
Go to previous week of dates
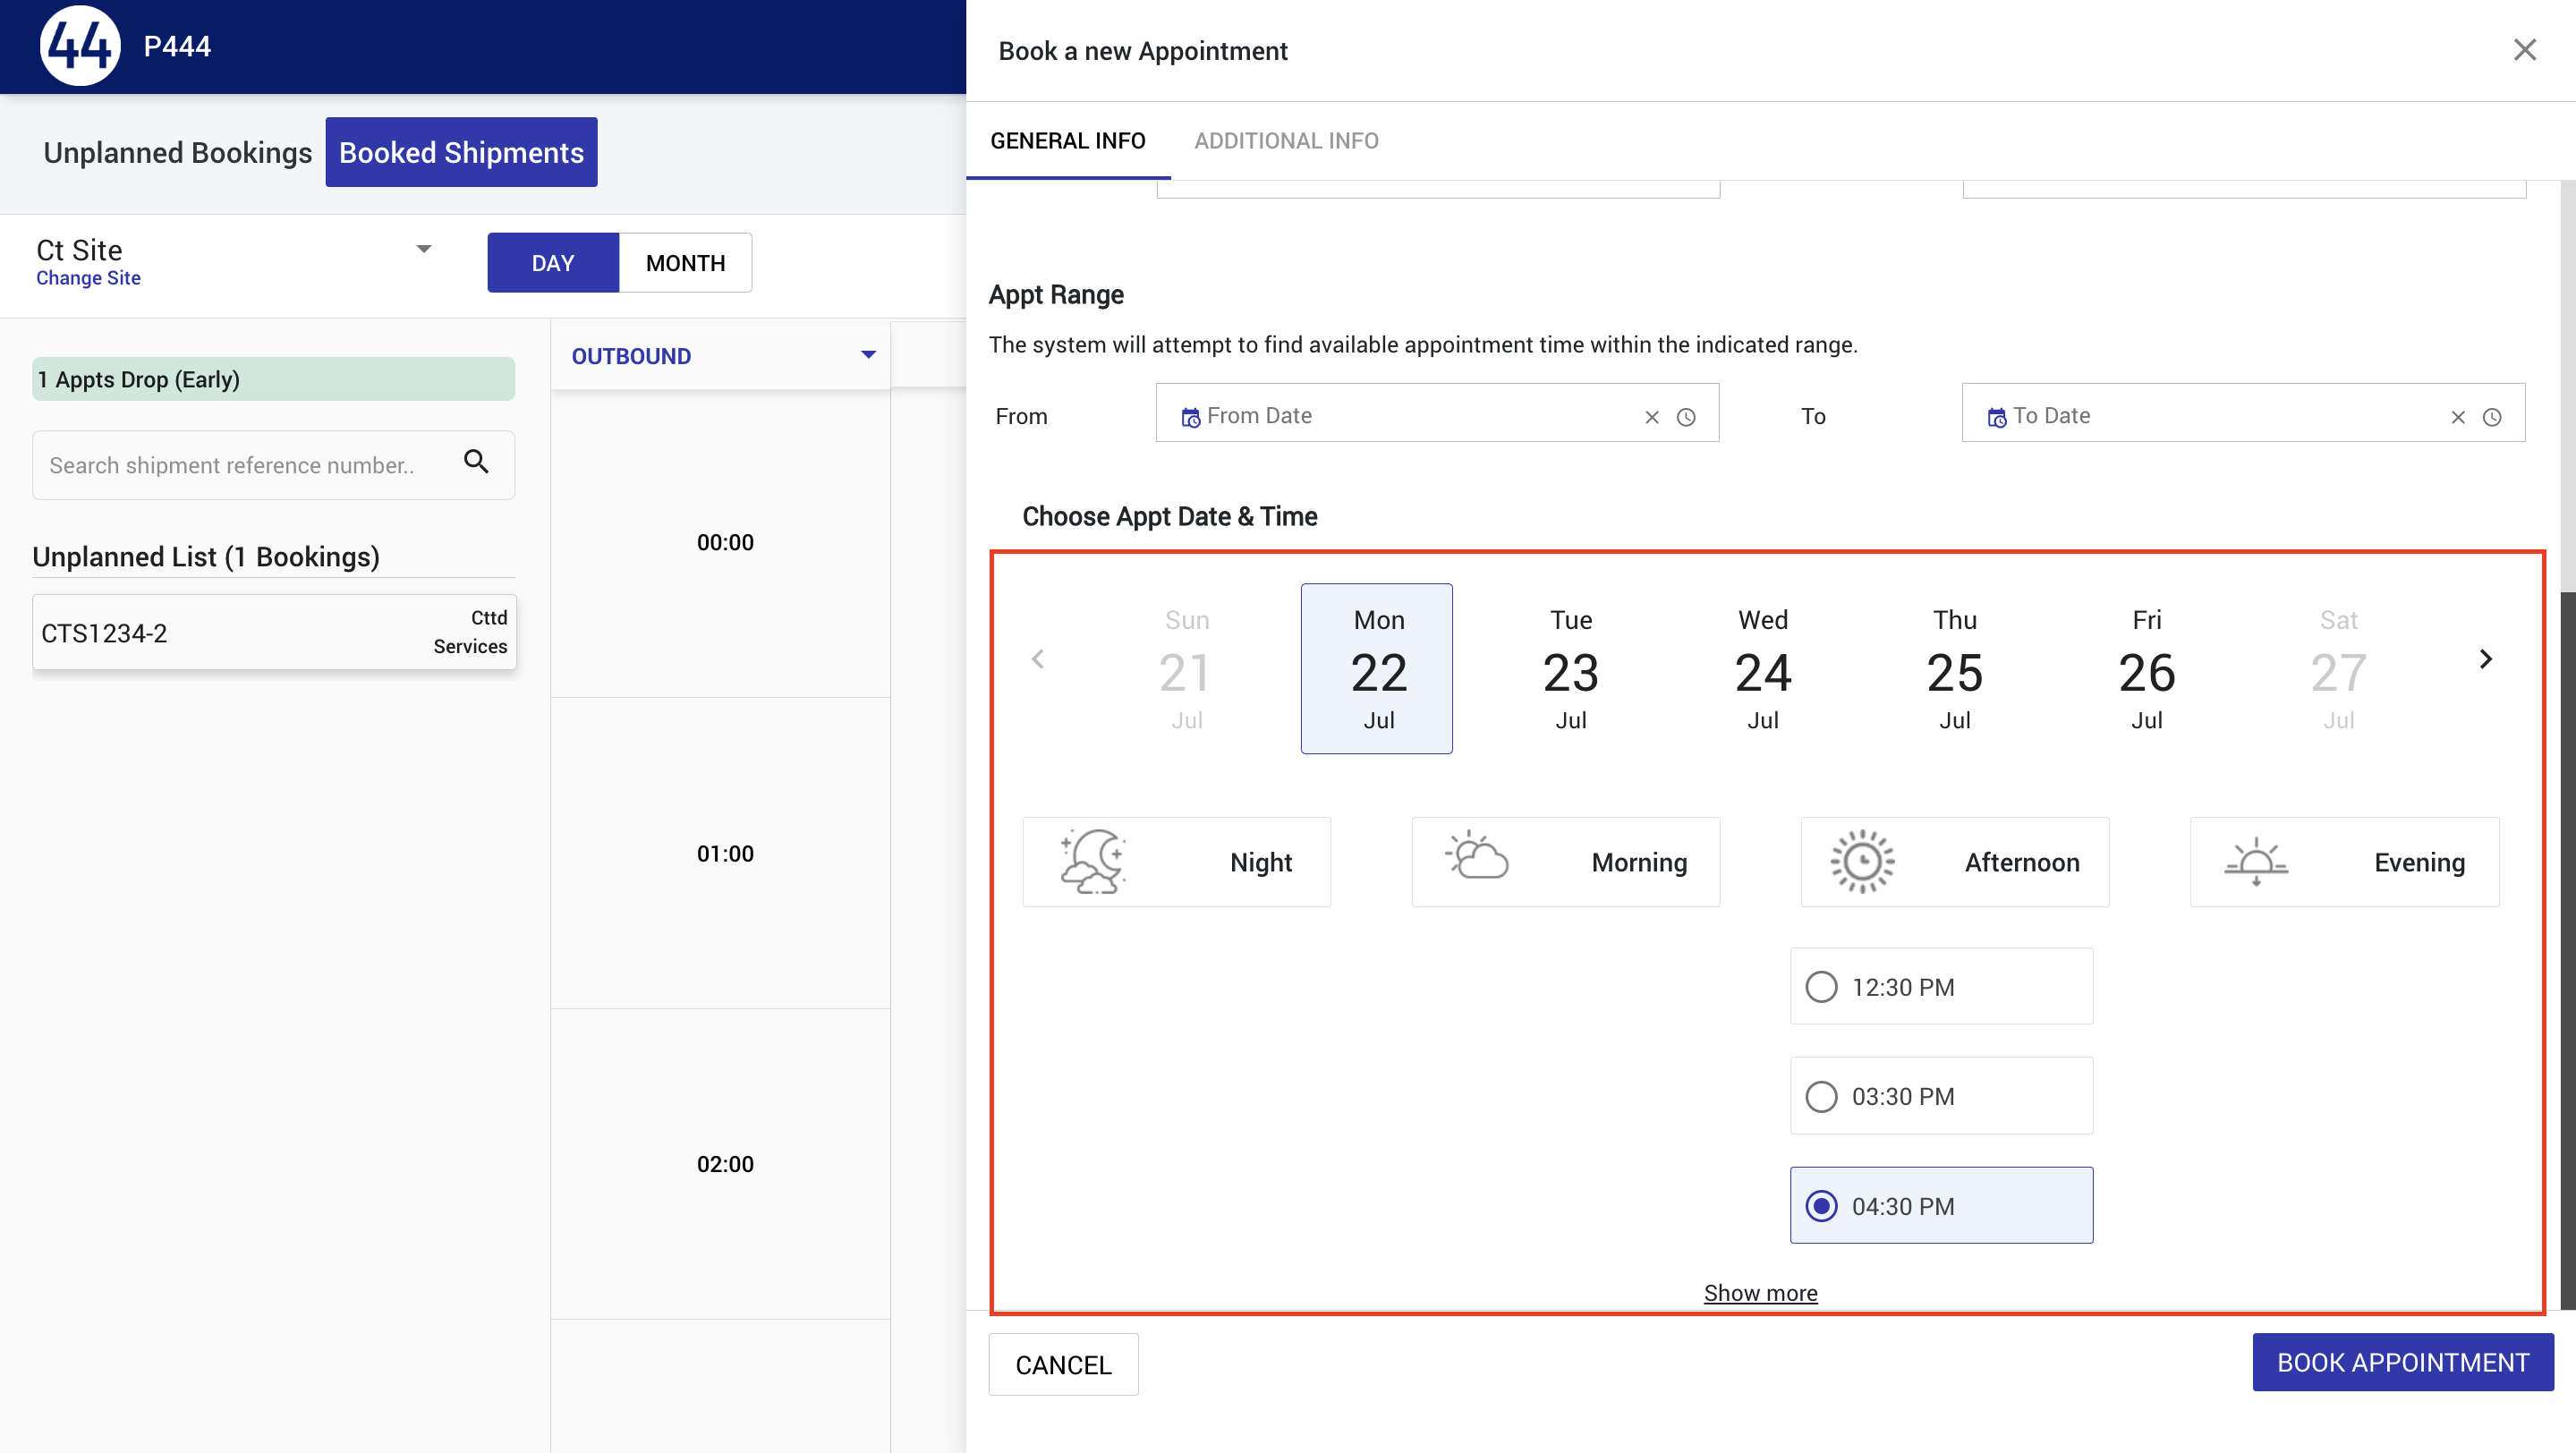(1038, 659)
